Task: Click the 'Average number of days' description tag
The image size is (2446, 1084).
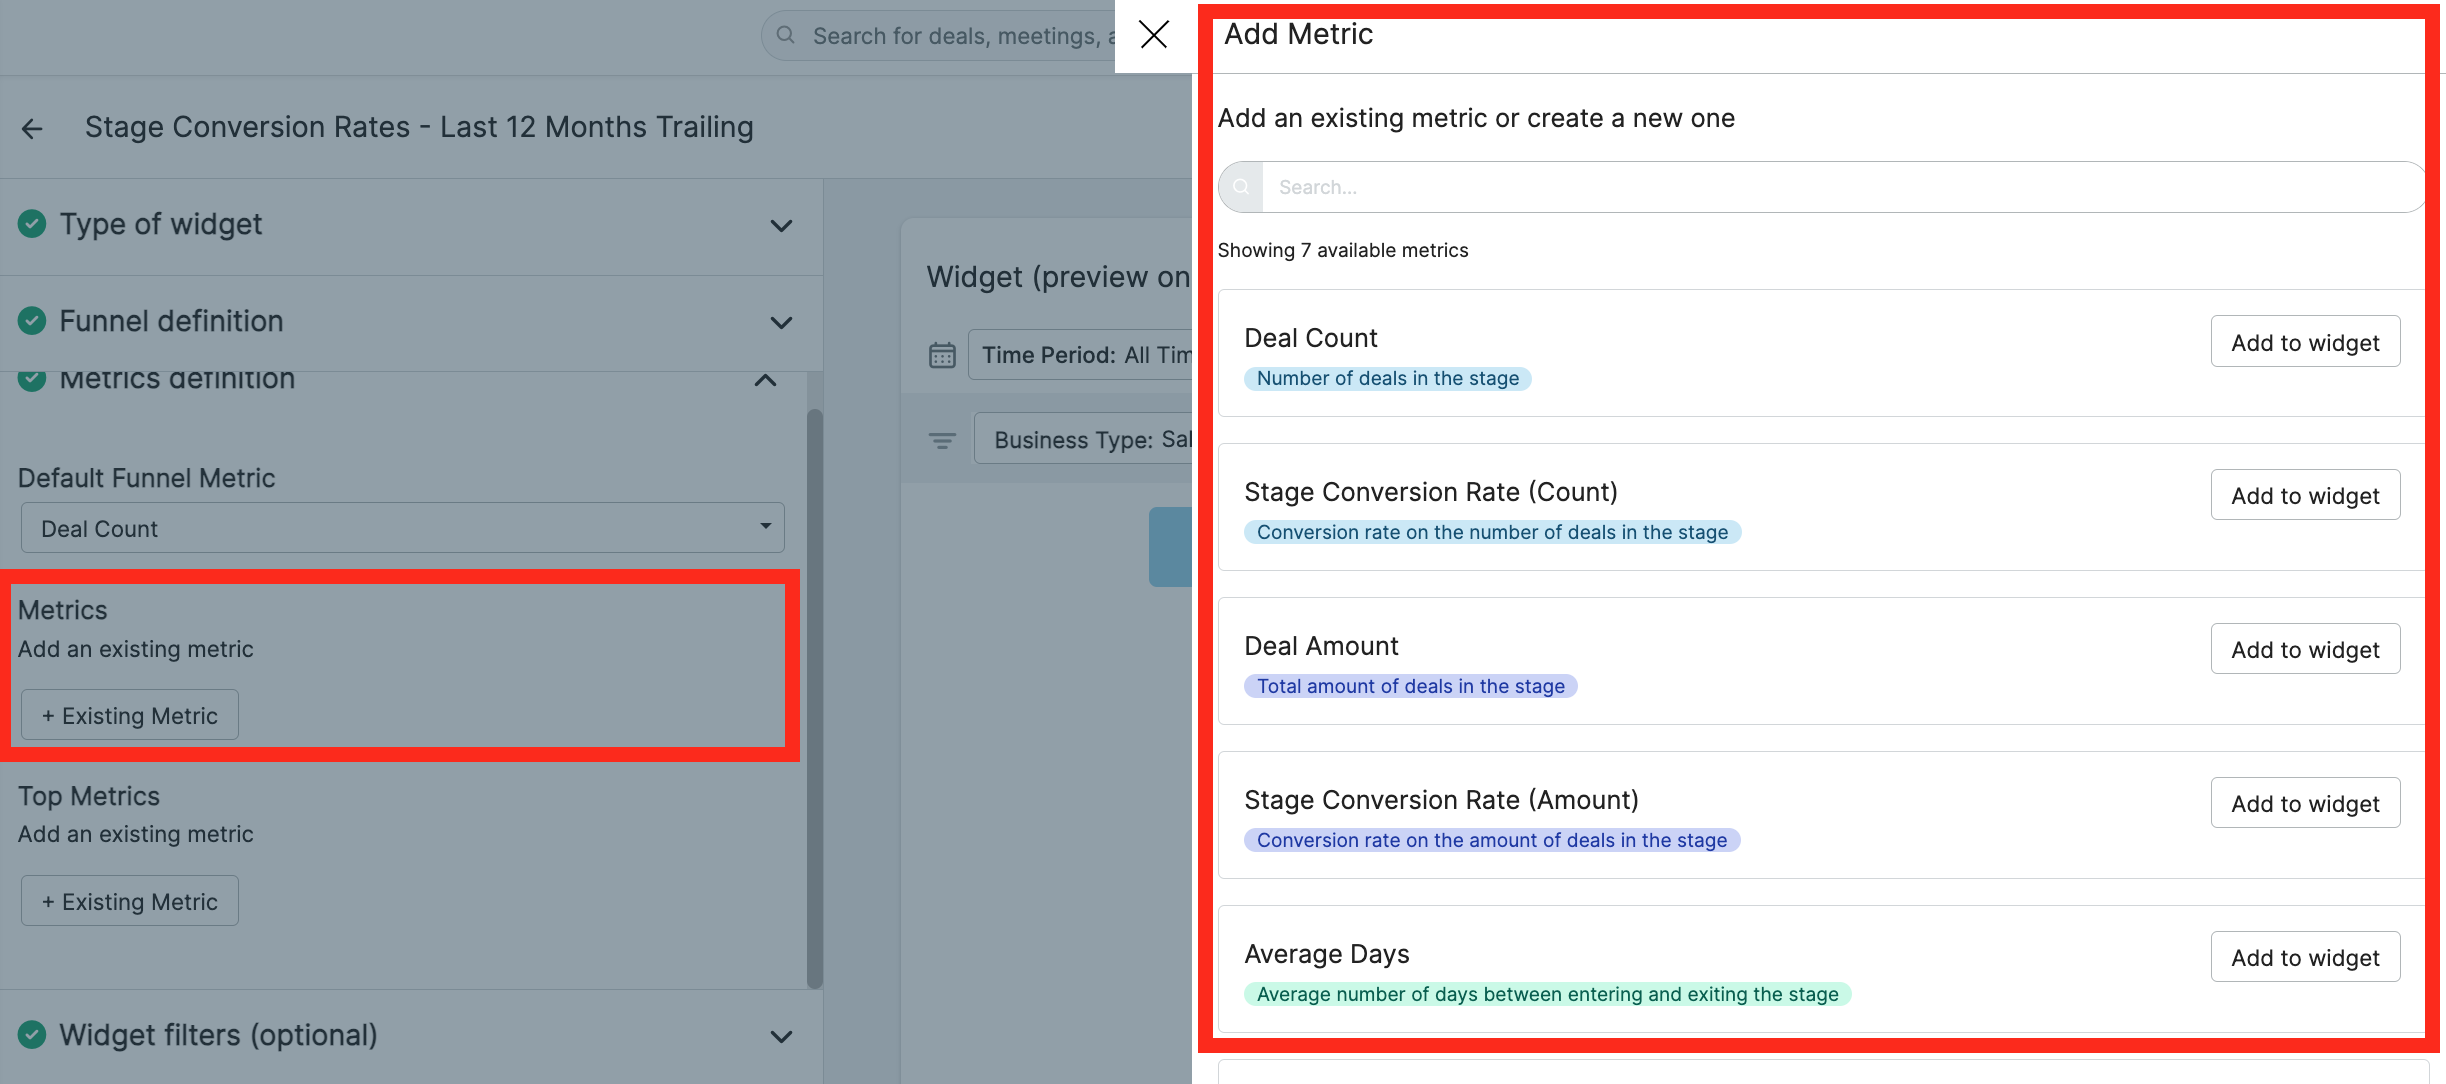Action: 1548,994
